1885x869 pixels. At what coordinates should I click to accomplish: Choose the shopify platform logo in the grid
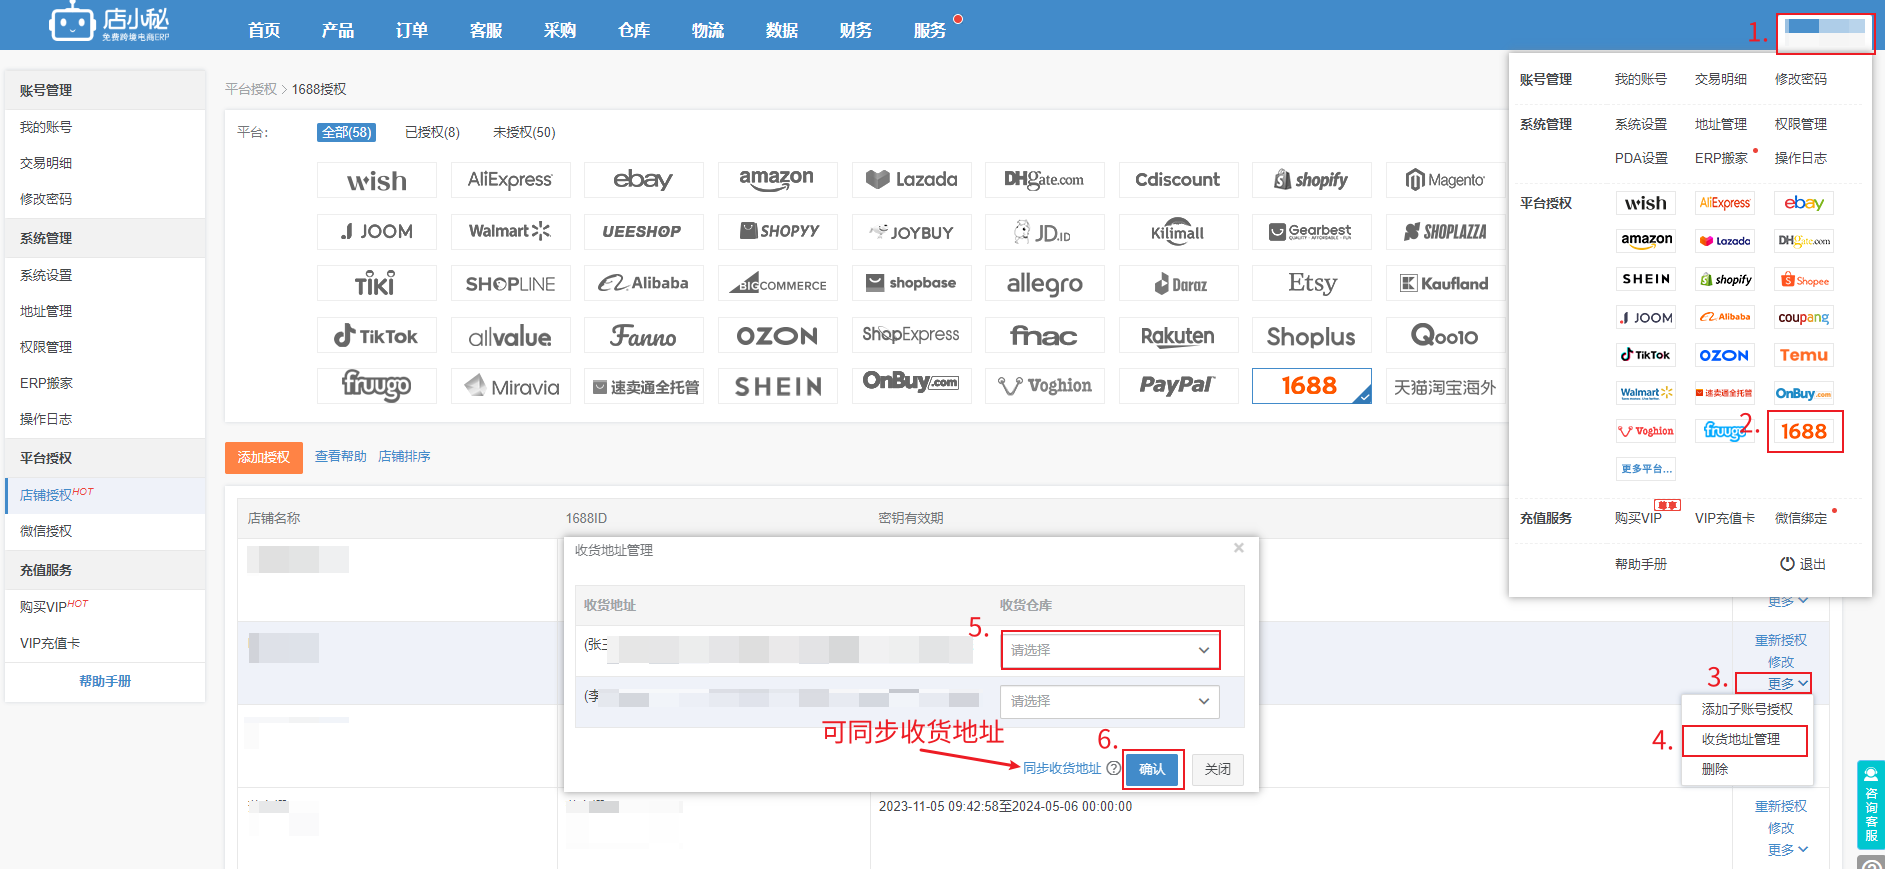(1312, 180)
